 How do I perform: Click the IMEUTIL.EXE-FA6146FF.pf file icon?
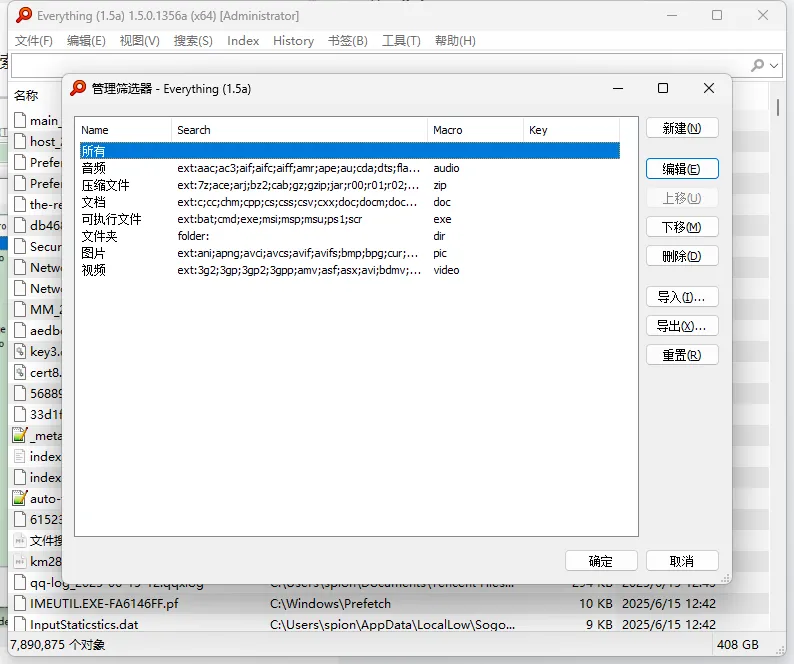20,603
